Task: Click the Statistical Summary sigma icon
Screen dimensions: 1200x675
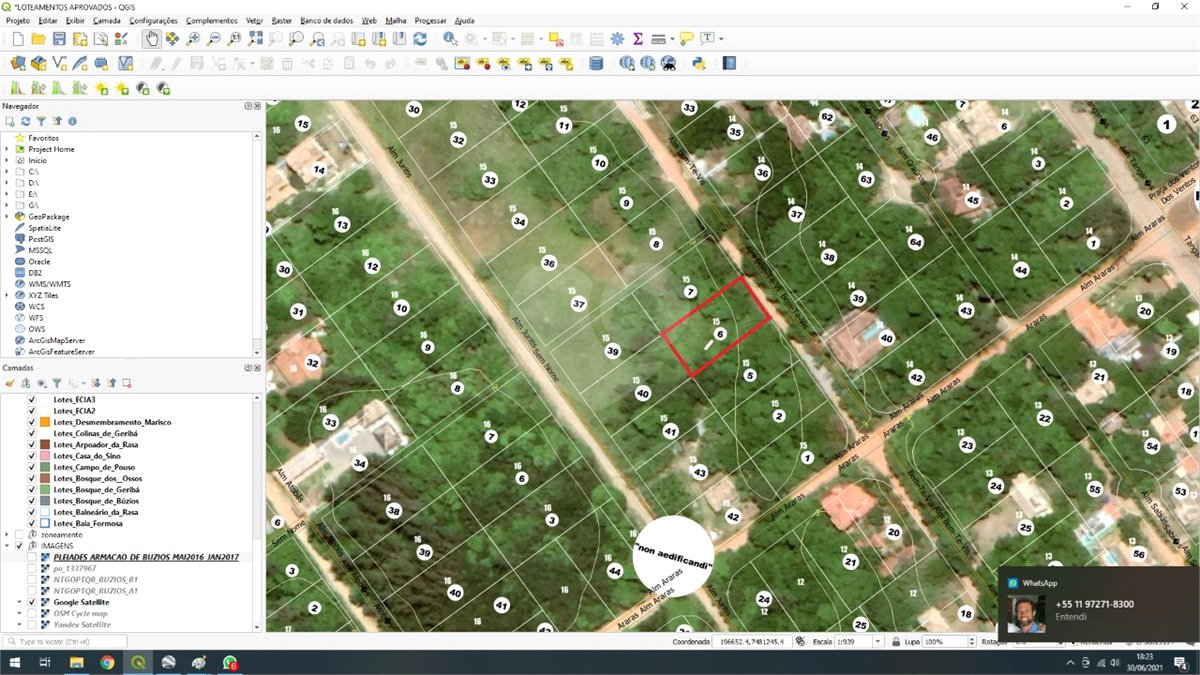Action: (x=638, y=39)
